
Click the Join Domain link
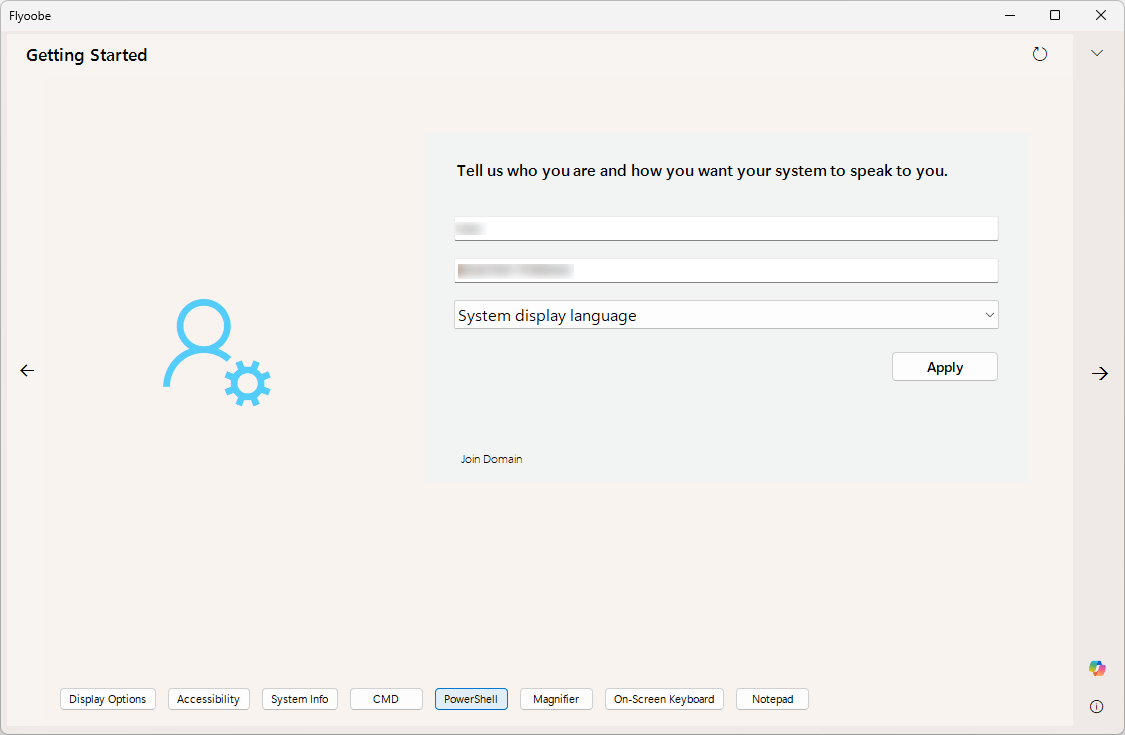click(491, 459)
